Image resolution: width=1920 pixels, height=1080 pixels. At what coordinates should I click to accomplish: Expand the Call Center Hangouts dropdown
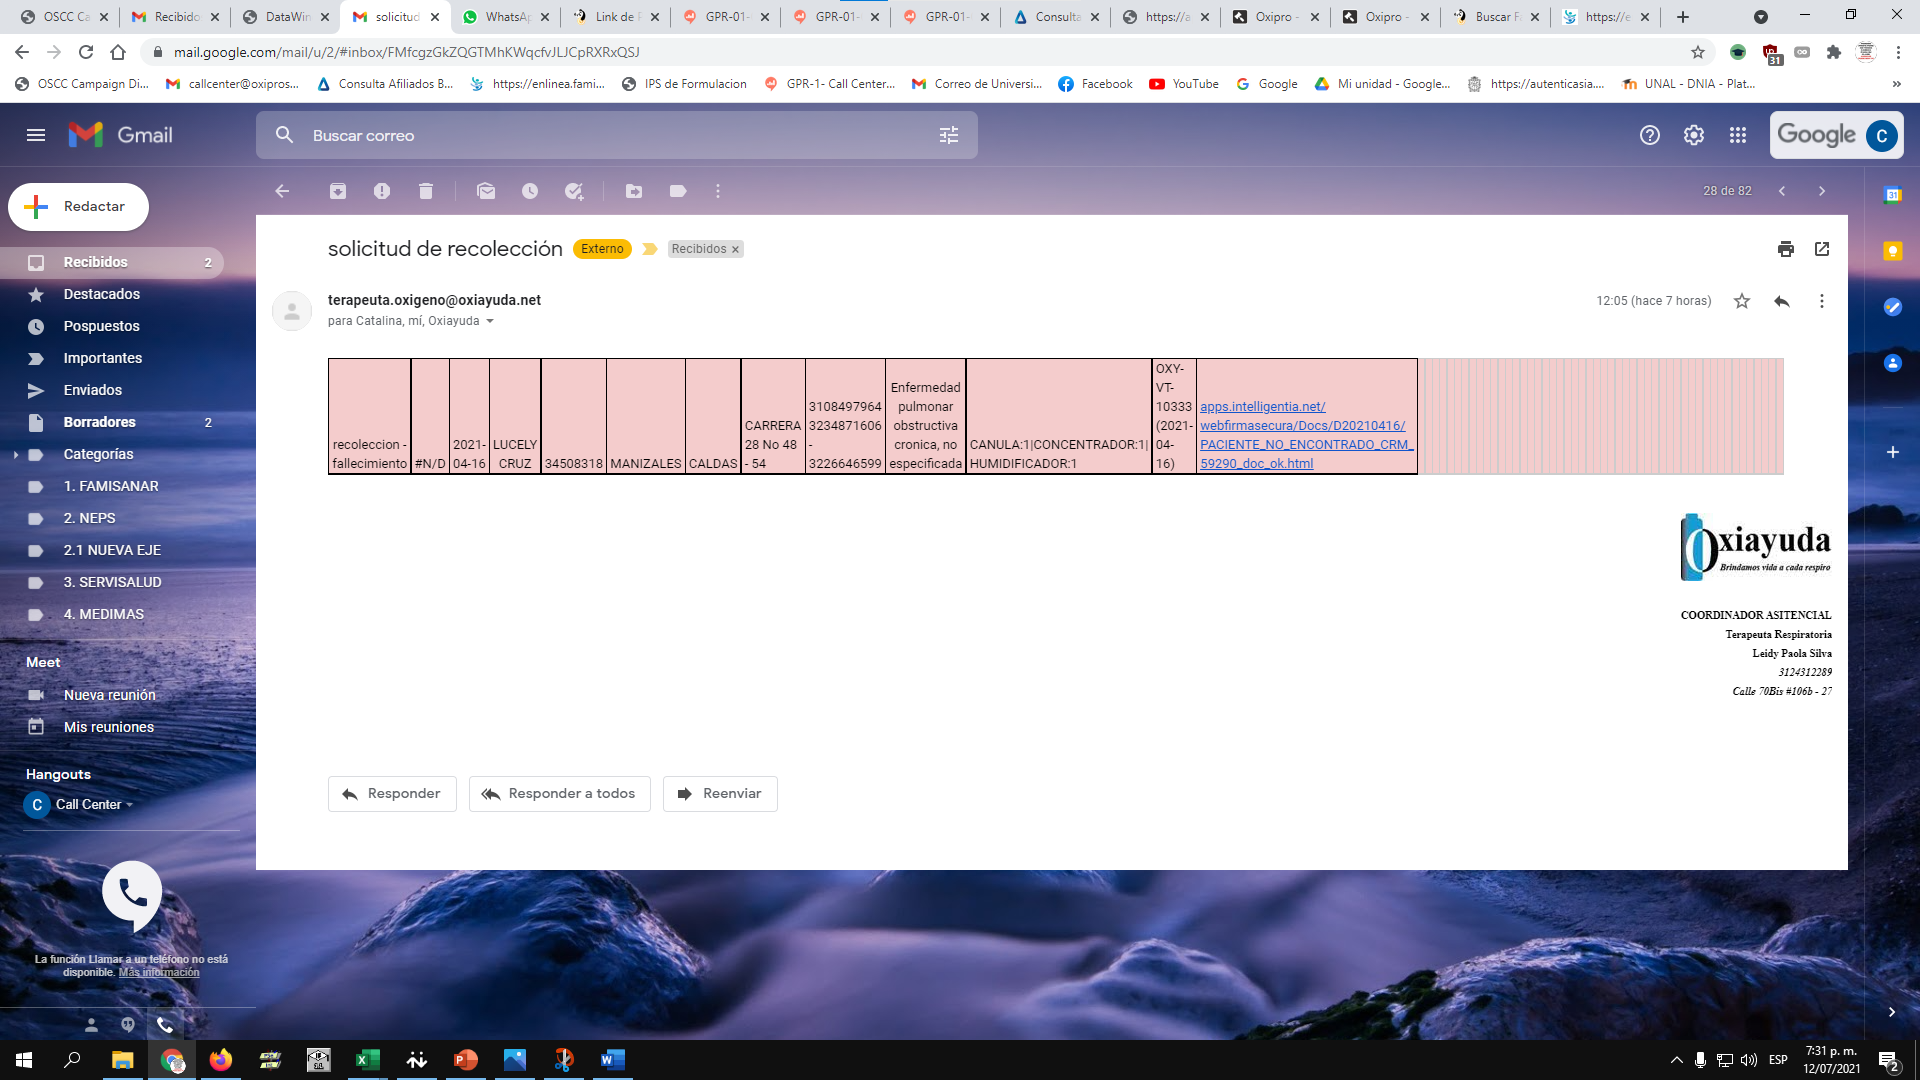coord(129,805)
